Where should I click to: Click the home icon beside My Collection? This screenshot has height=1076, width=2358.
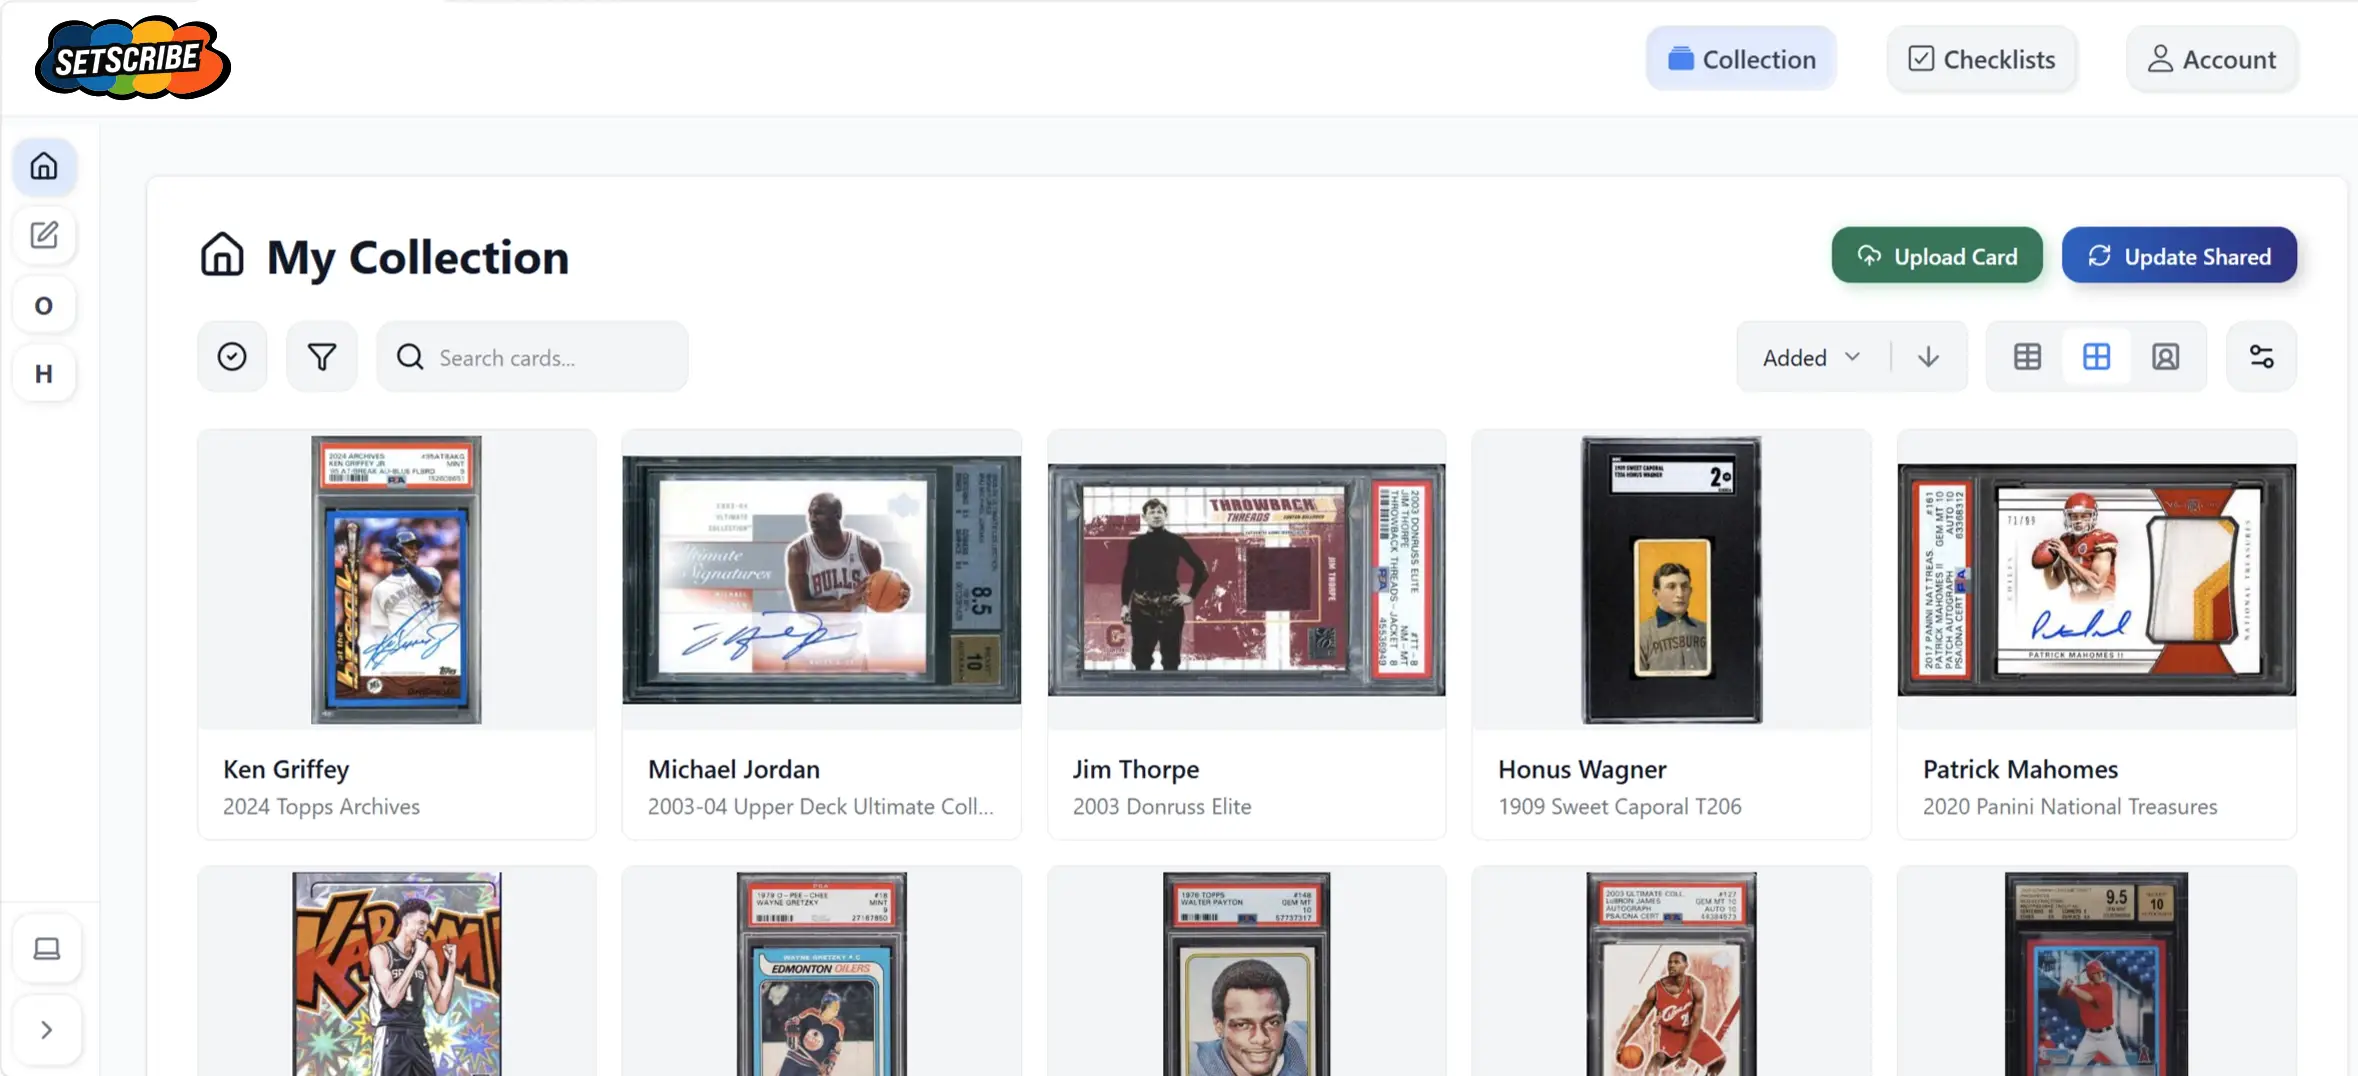point(222,255)
